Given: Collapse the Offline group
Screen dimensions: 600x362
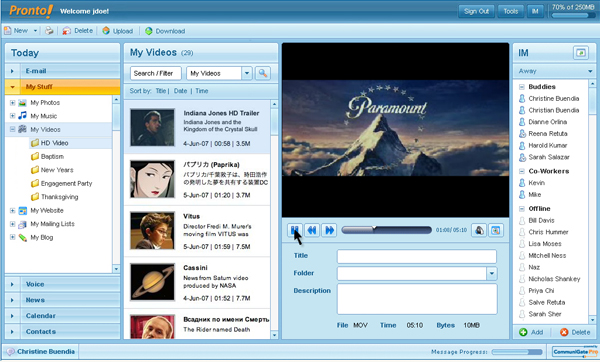Looking at the screenshot, I should tap(522, 209).
